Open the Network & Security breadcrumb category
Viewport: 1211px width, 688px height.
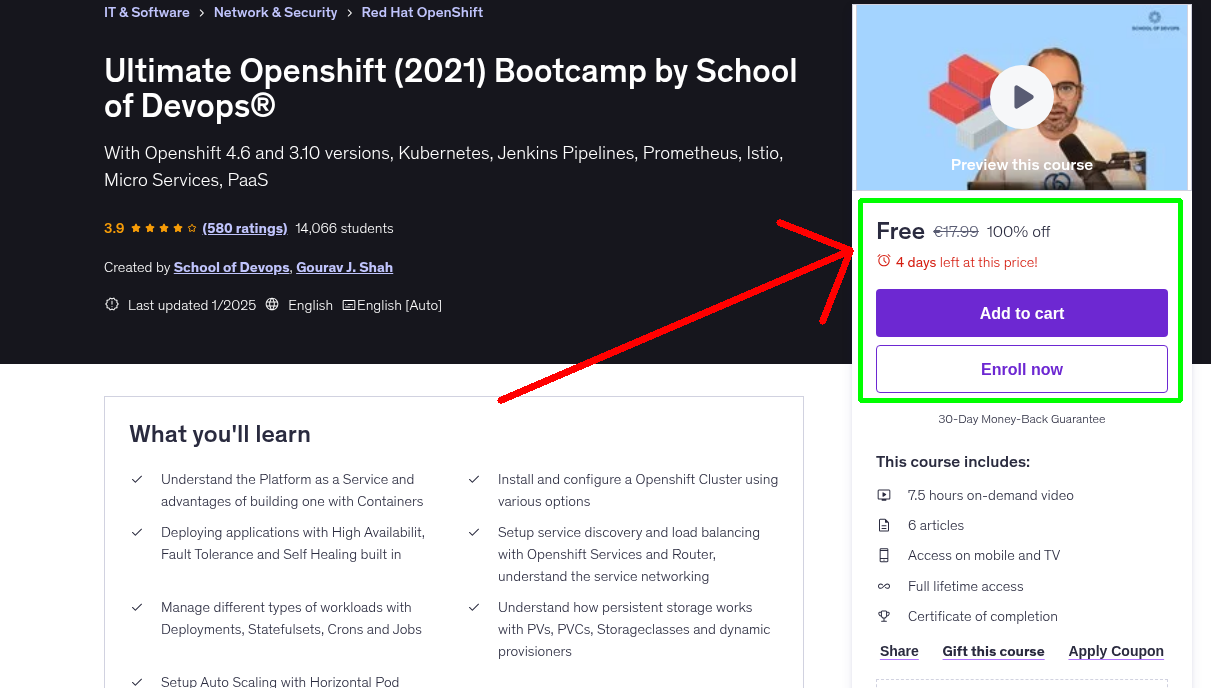tap(276, 12)
